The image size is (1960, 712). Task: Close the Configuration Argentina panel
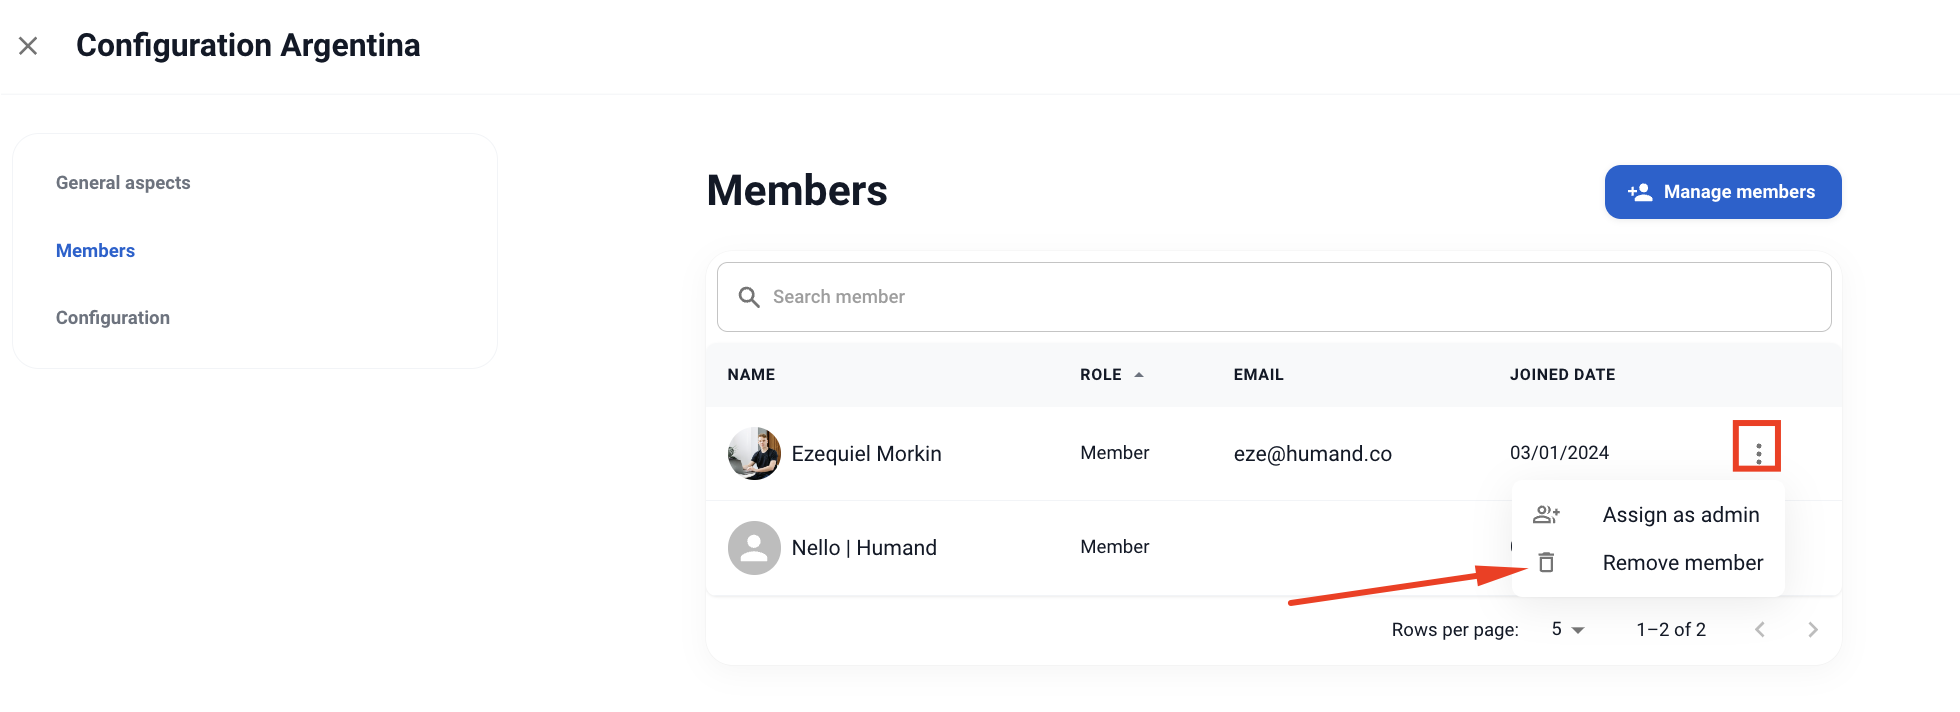click(28, 46)
